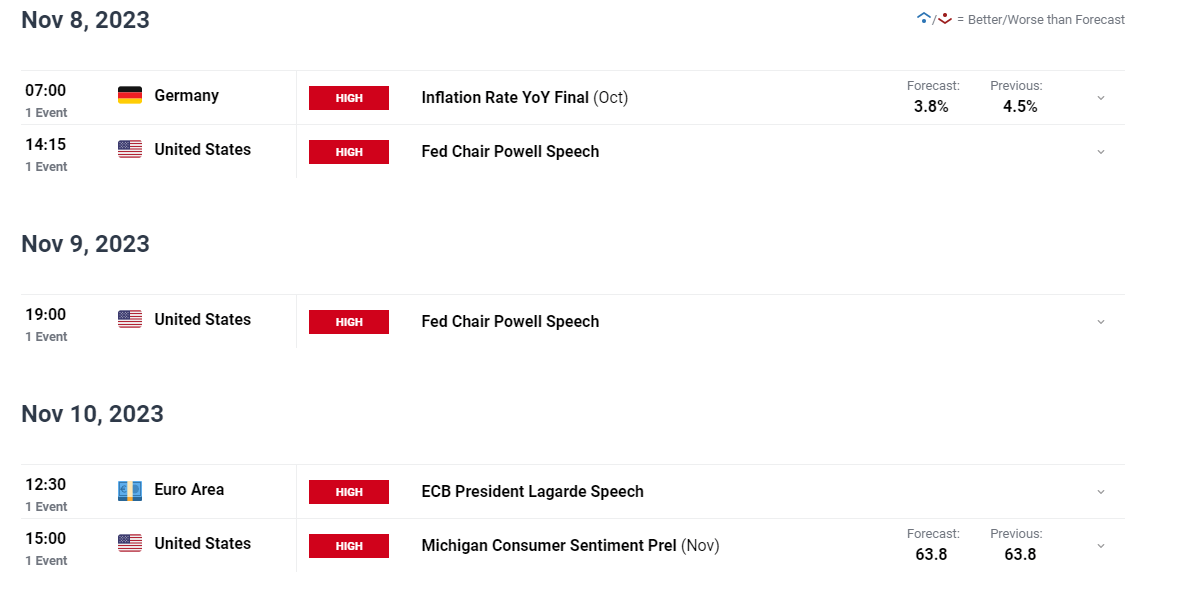Click the Euro Area flag icon
Screen dimensions: 1178x601
130,491
